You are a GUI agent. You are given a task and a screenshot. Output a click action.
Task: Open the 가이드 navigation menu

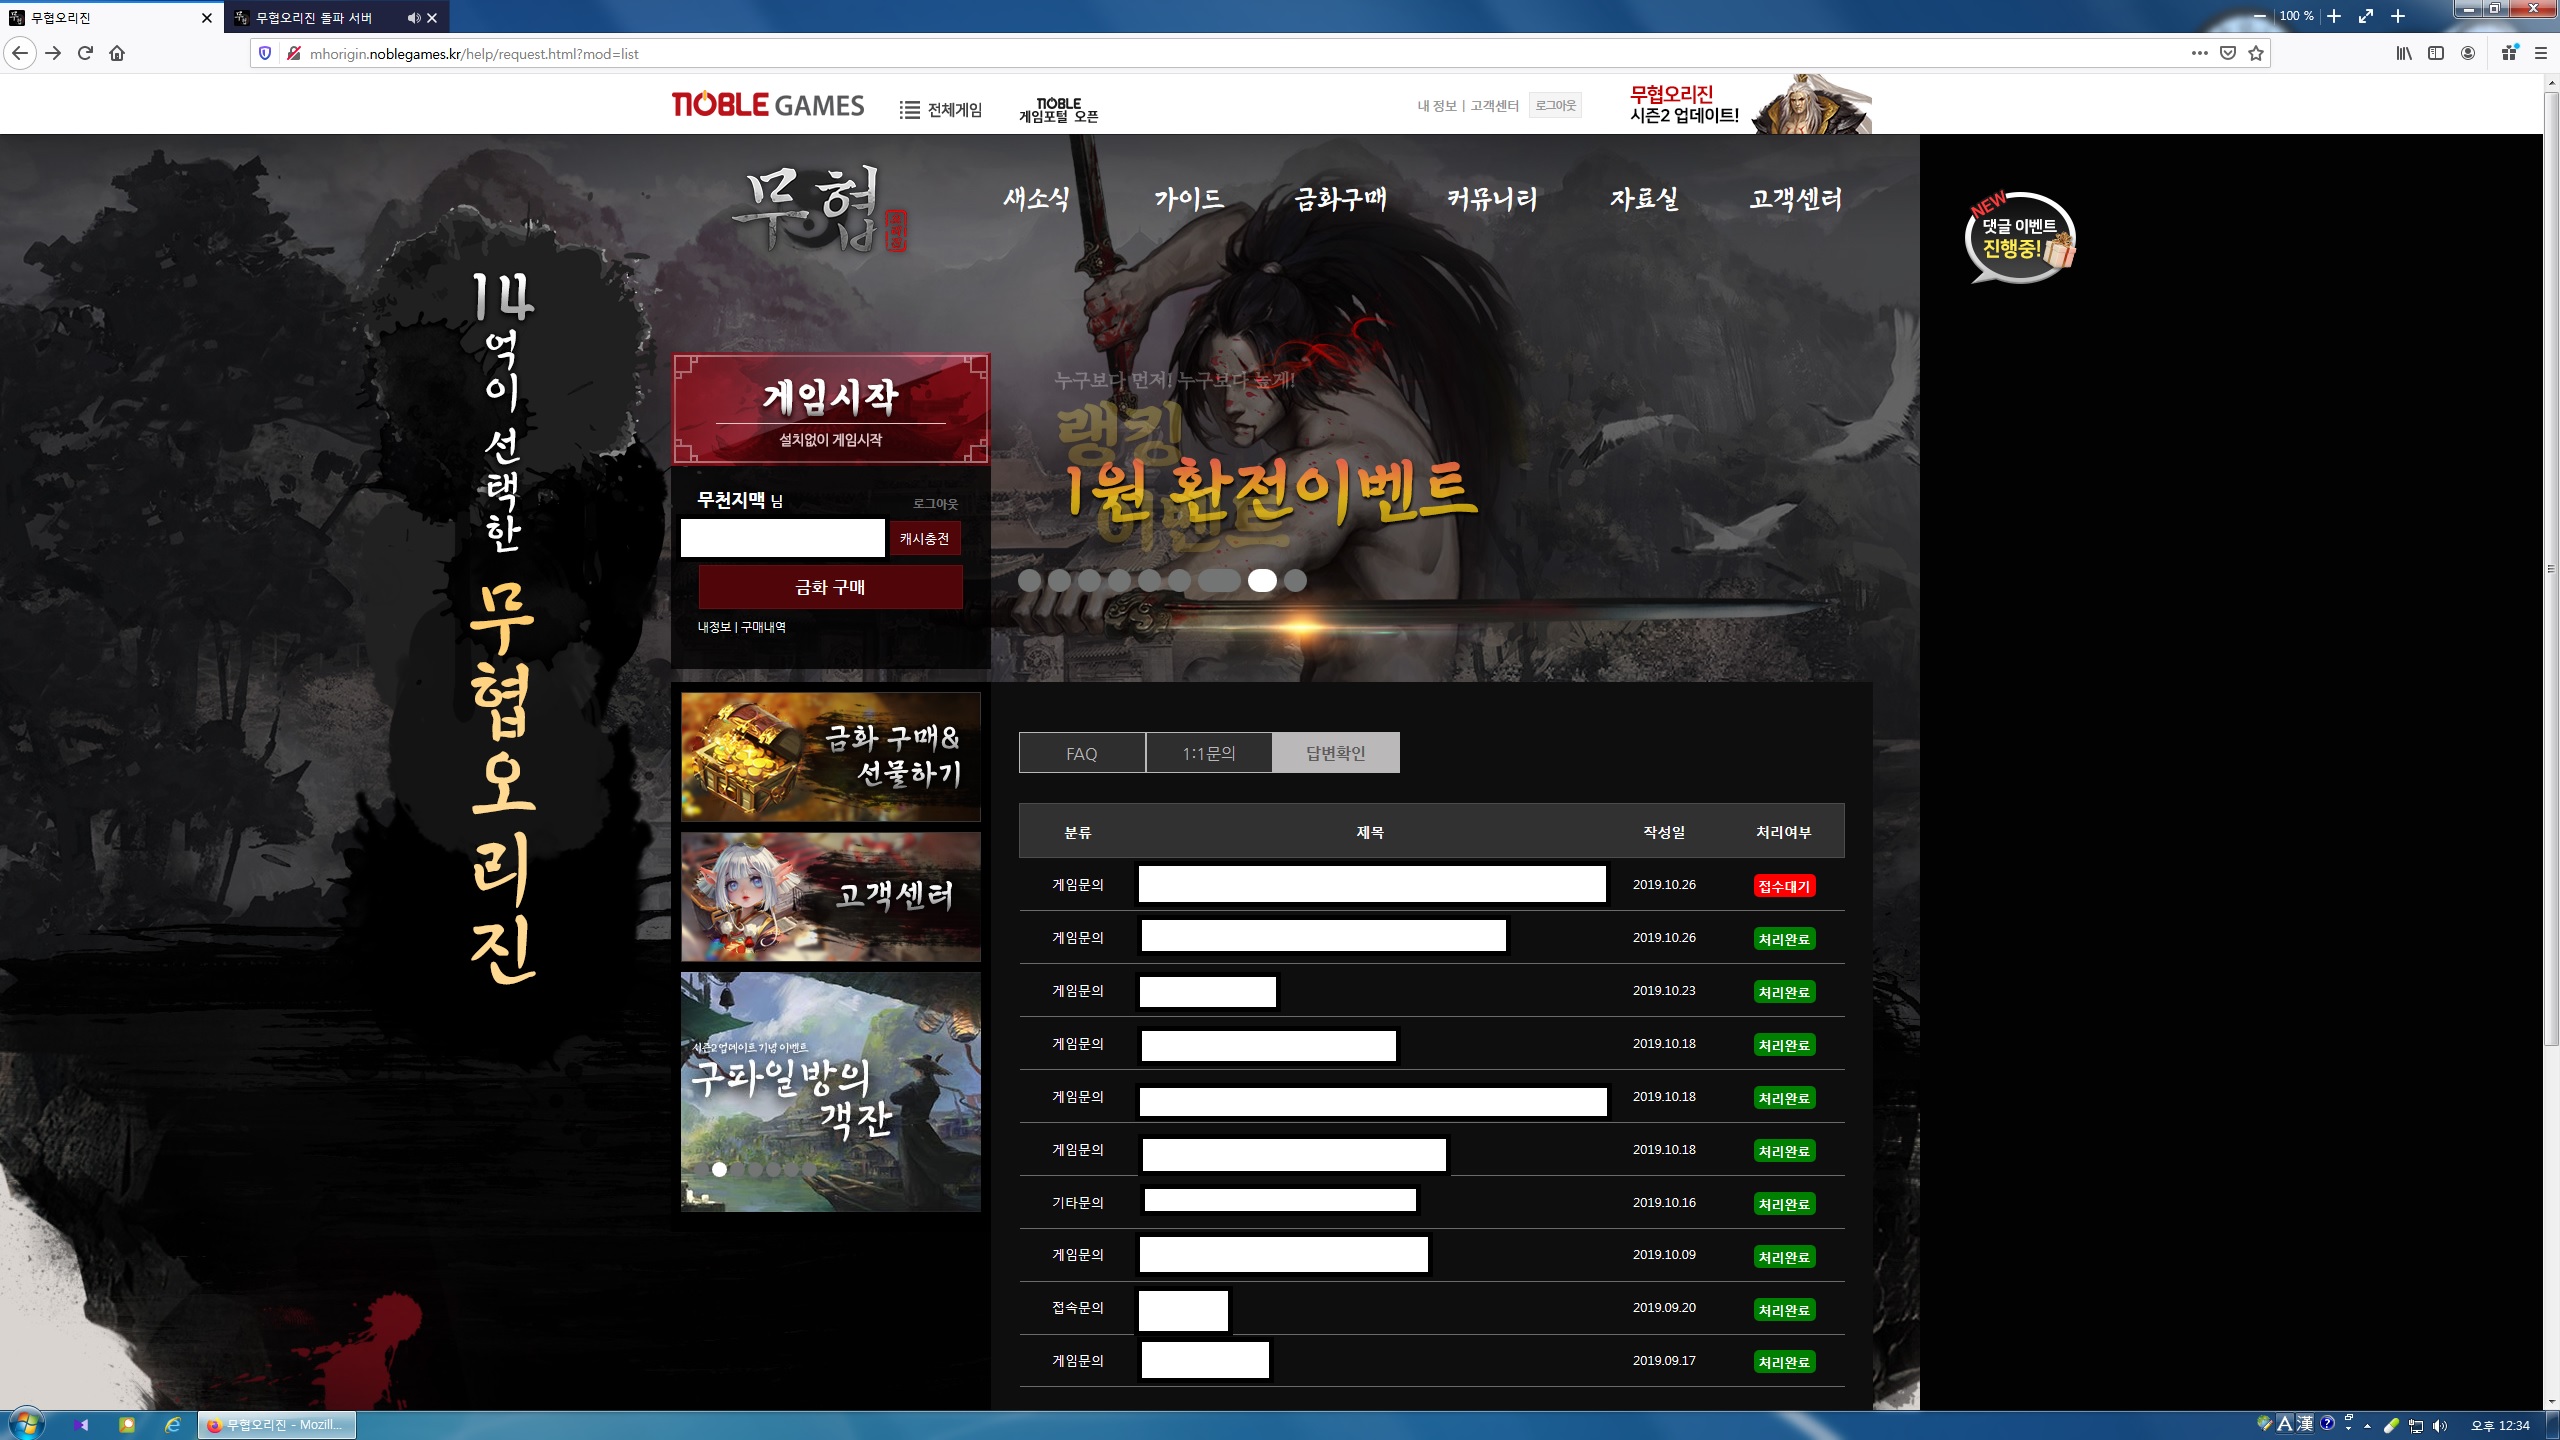point(1189,198)
